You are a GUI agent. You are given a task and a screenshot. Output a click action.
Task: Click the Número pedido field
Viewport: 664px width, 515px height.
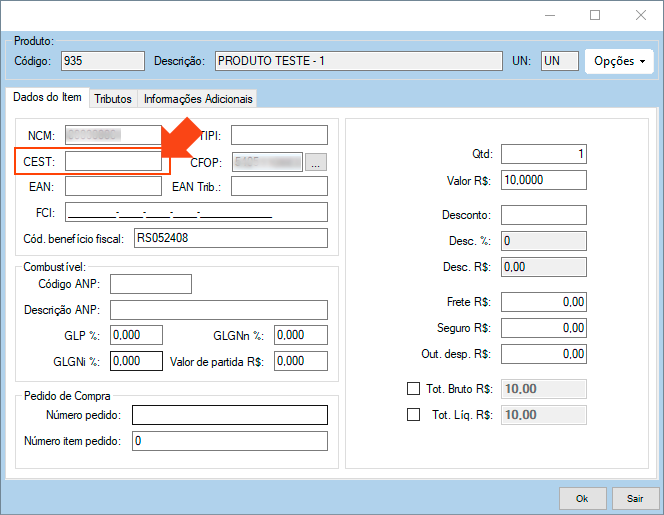[229, 415]
